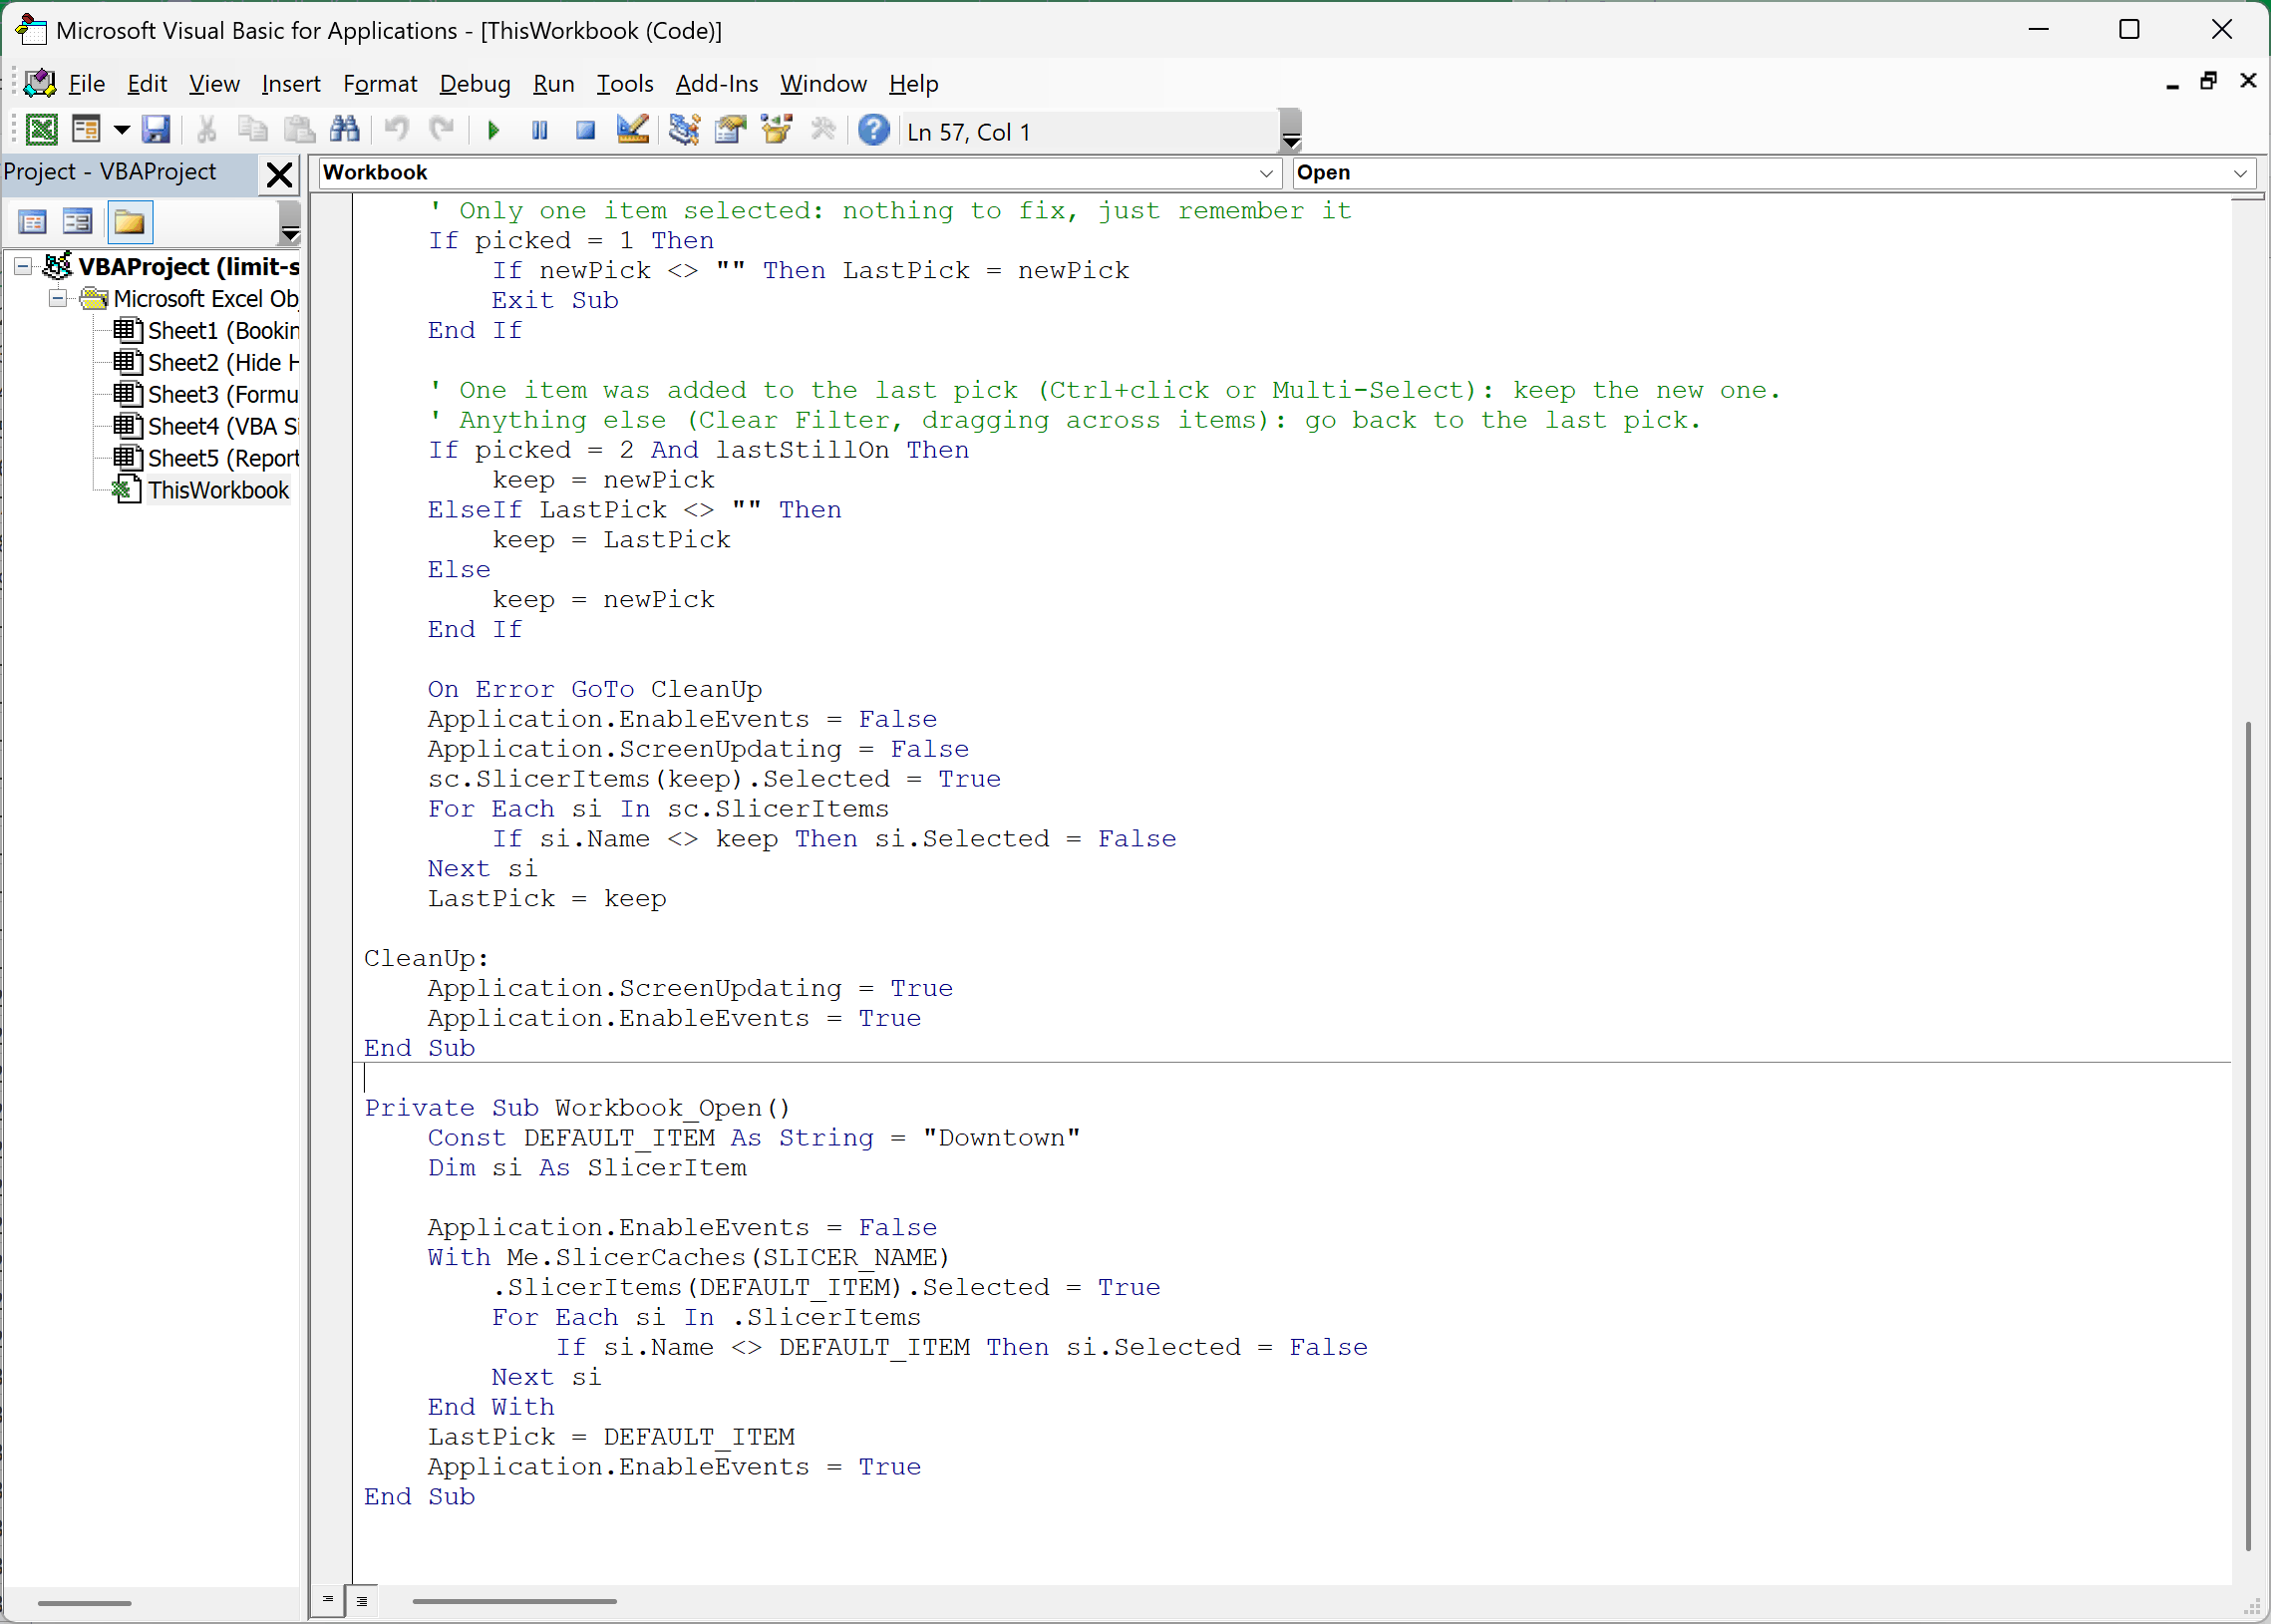Click the Paste clipboard icon
Screen dimensions: 2271x1624
tap(299, 130)
